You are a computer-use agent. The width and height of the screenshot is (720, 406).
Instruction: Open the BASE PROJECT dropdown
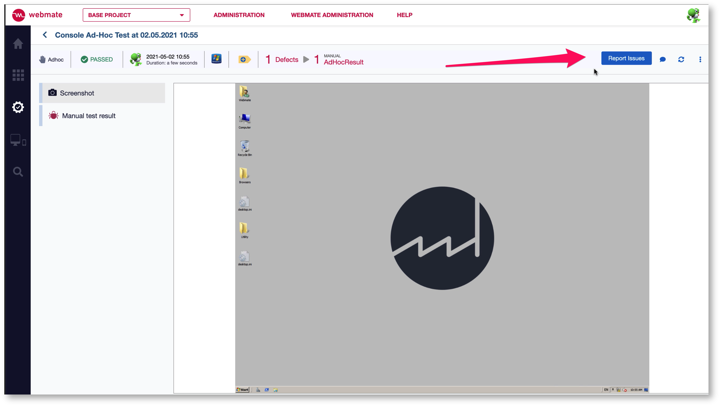point(136,15)
